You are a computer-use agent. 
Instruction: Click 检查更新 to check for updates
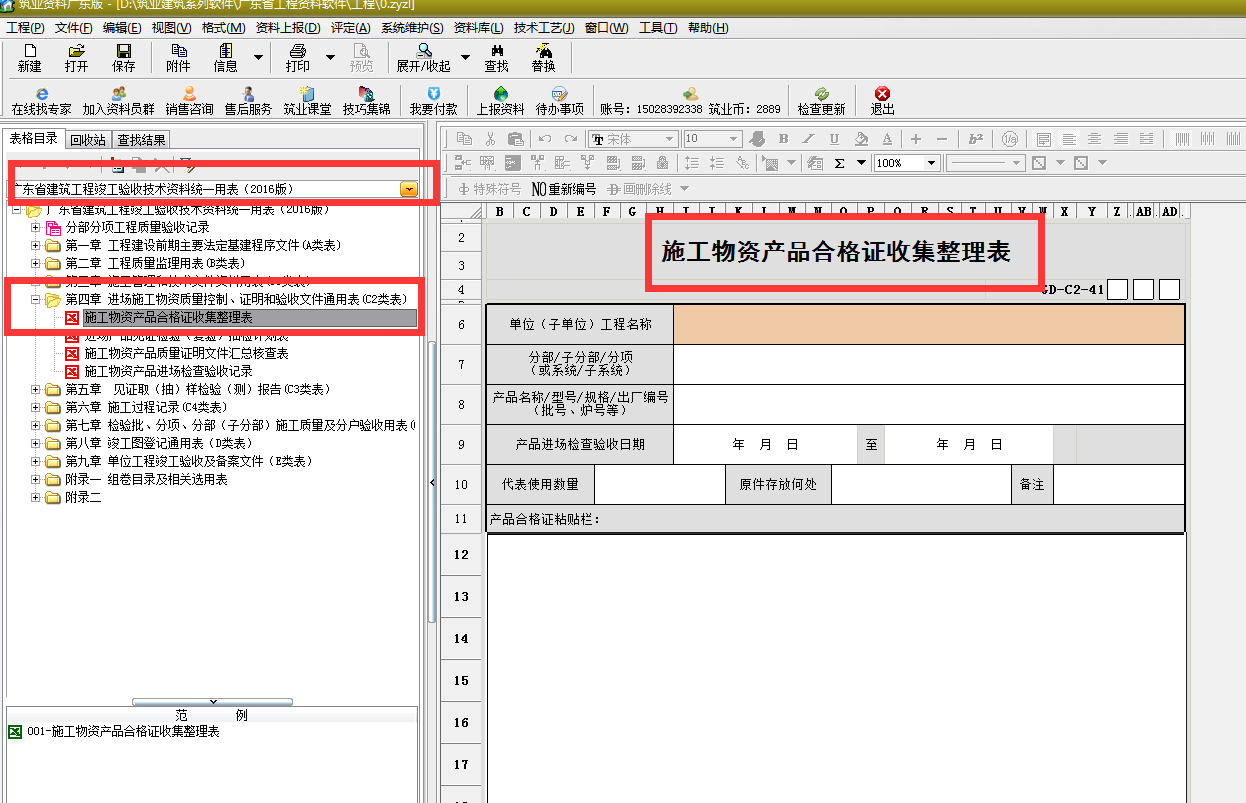(x=821, y=101)
